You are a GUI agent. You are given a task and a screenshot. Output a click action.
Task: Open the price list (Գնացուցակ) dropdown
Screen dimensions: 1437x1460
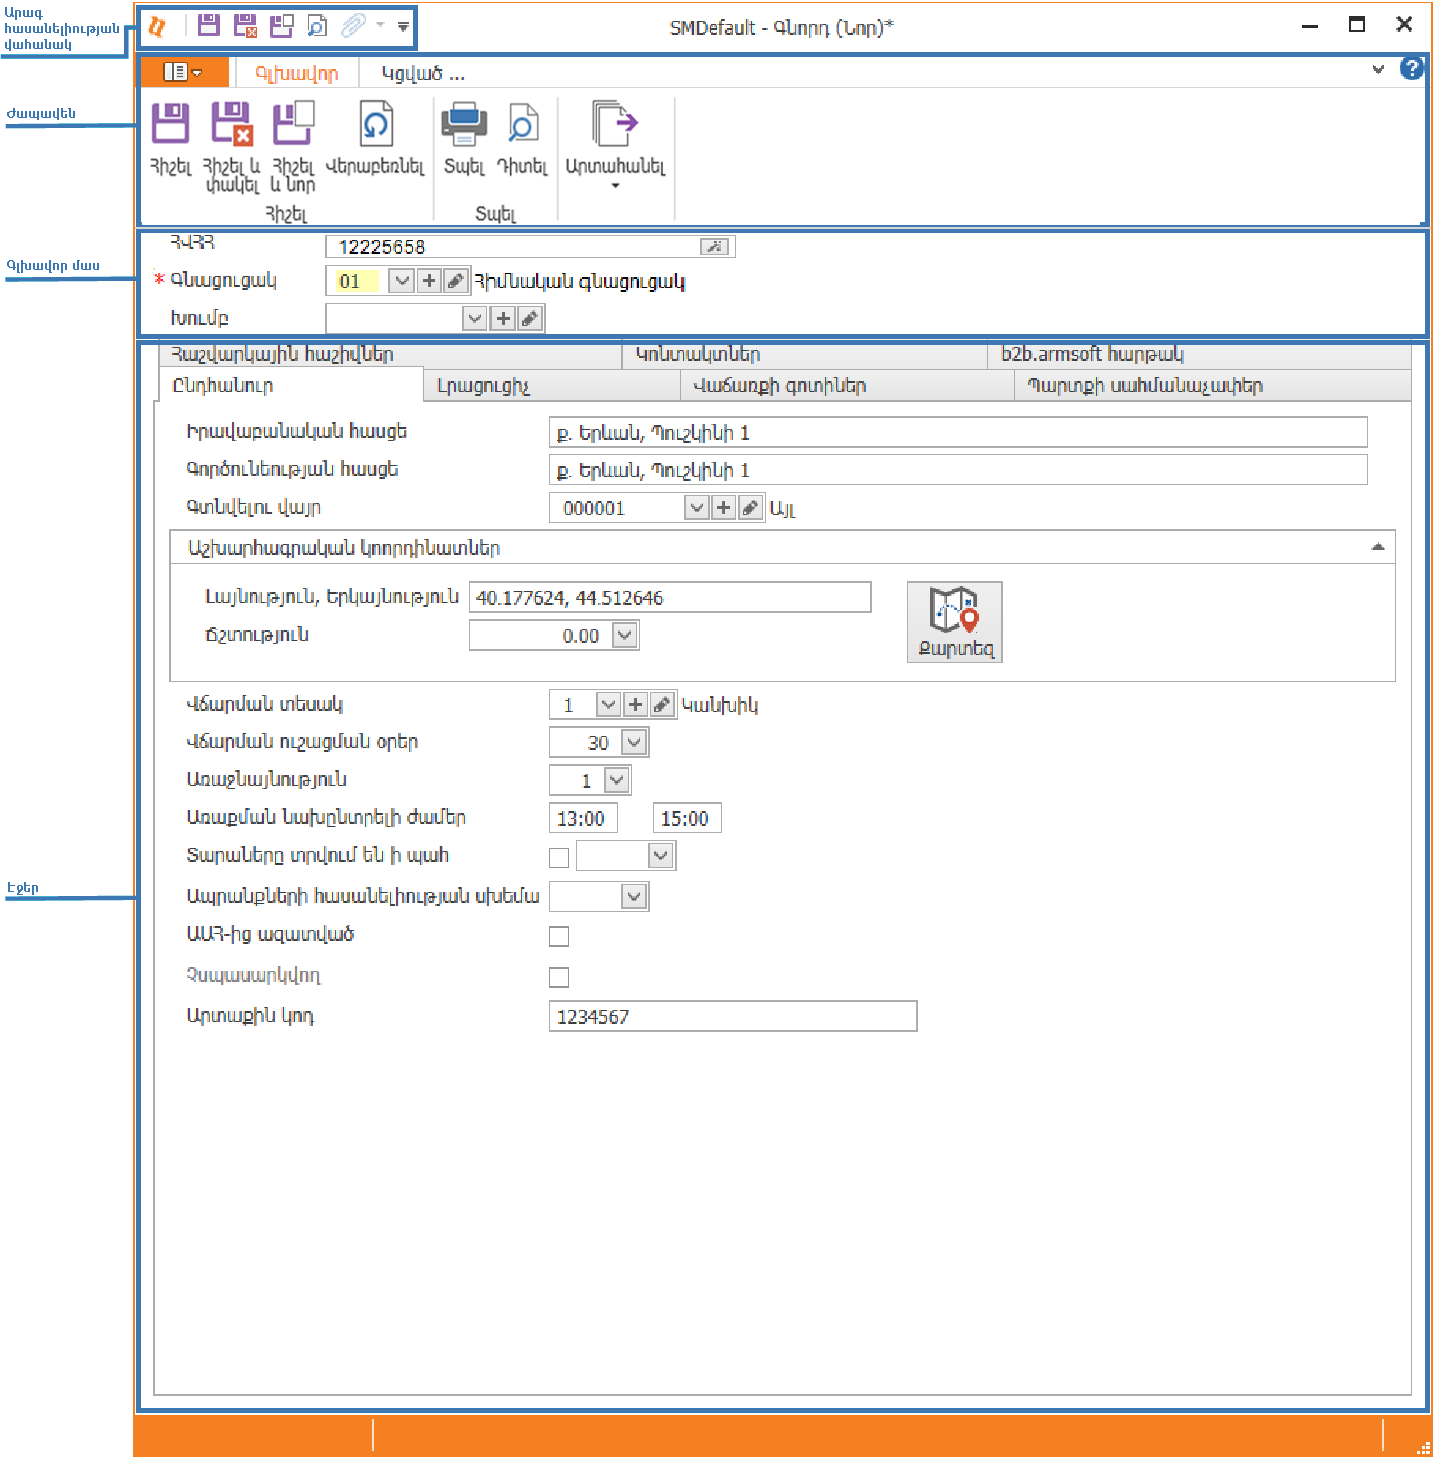(401, 281)
